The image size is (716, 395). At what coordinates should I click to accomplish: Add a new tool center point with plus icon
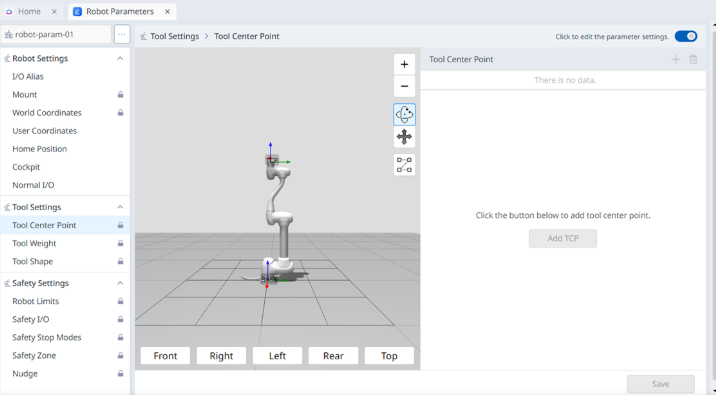click(676, 59)
